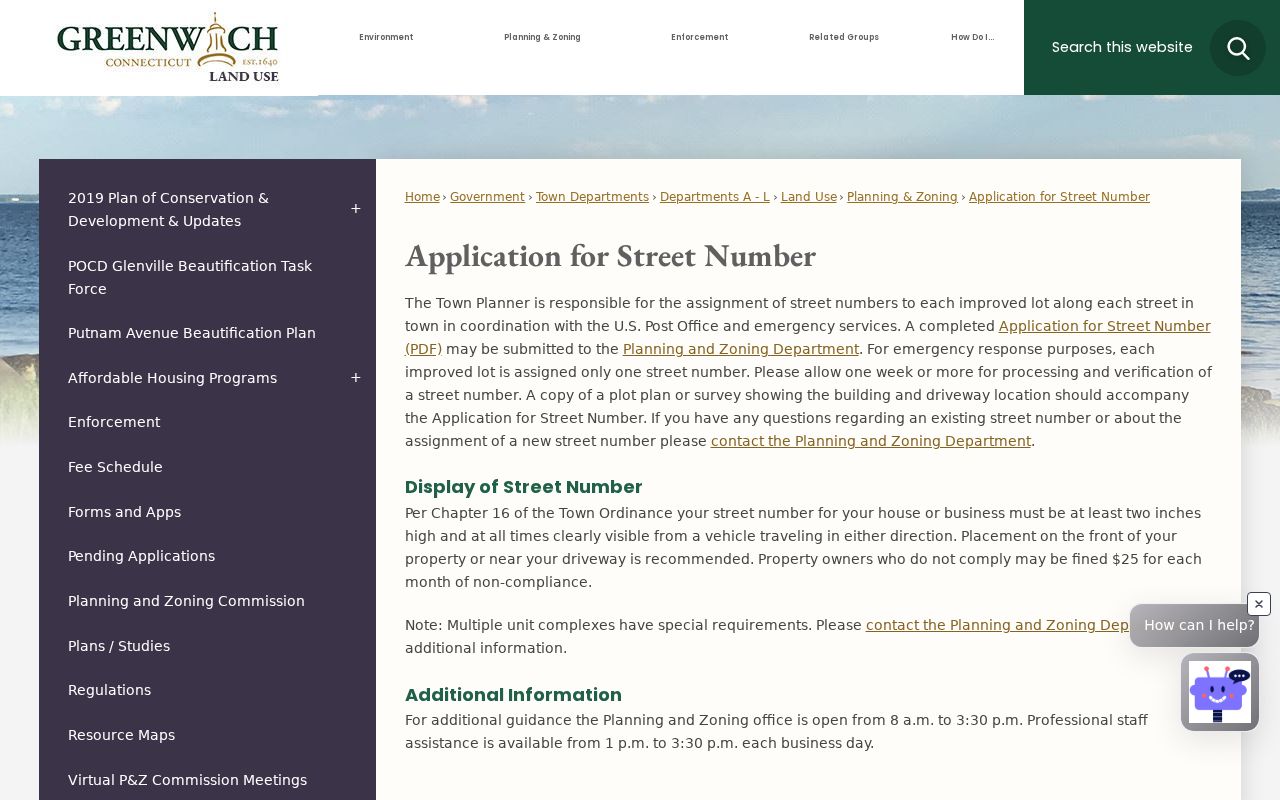Open the Fee Schedule page
Image resolution: width=1280 pixels, height=800 pixels.
(x=115, y=467)
